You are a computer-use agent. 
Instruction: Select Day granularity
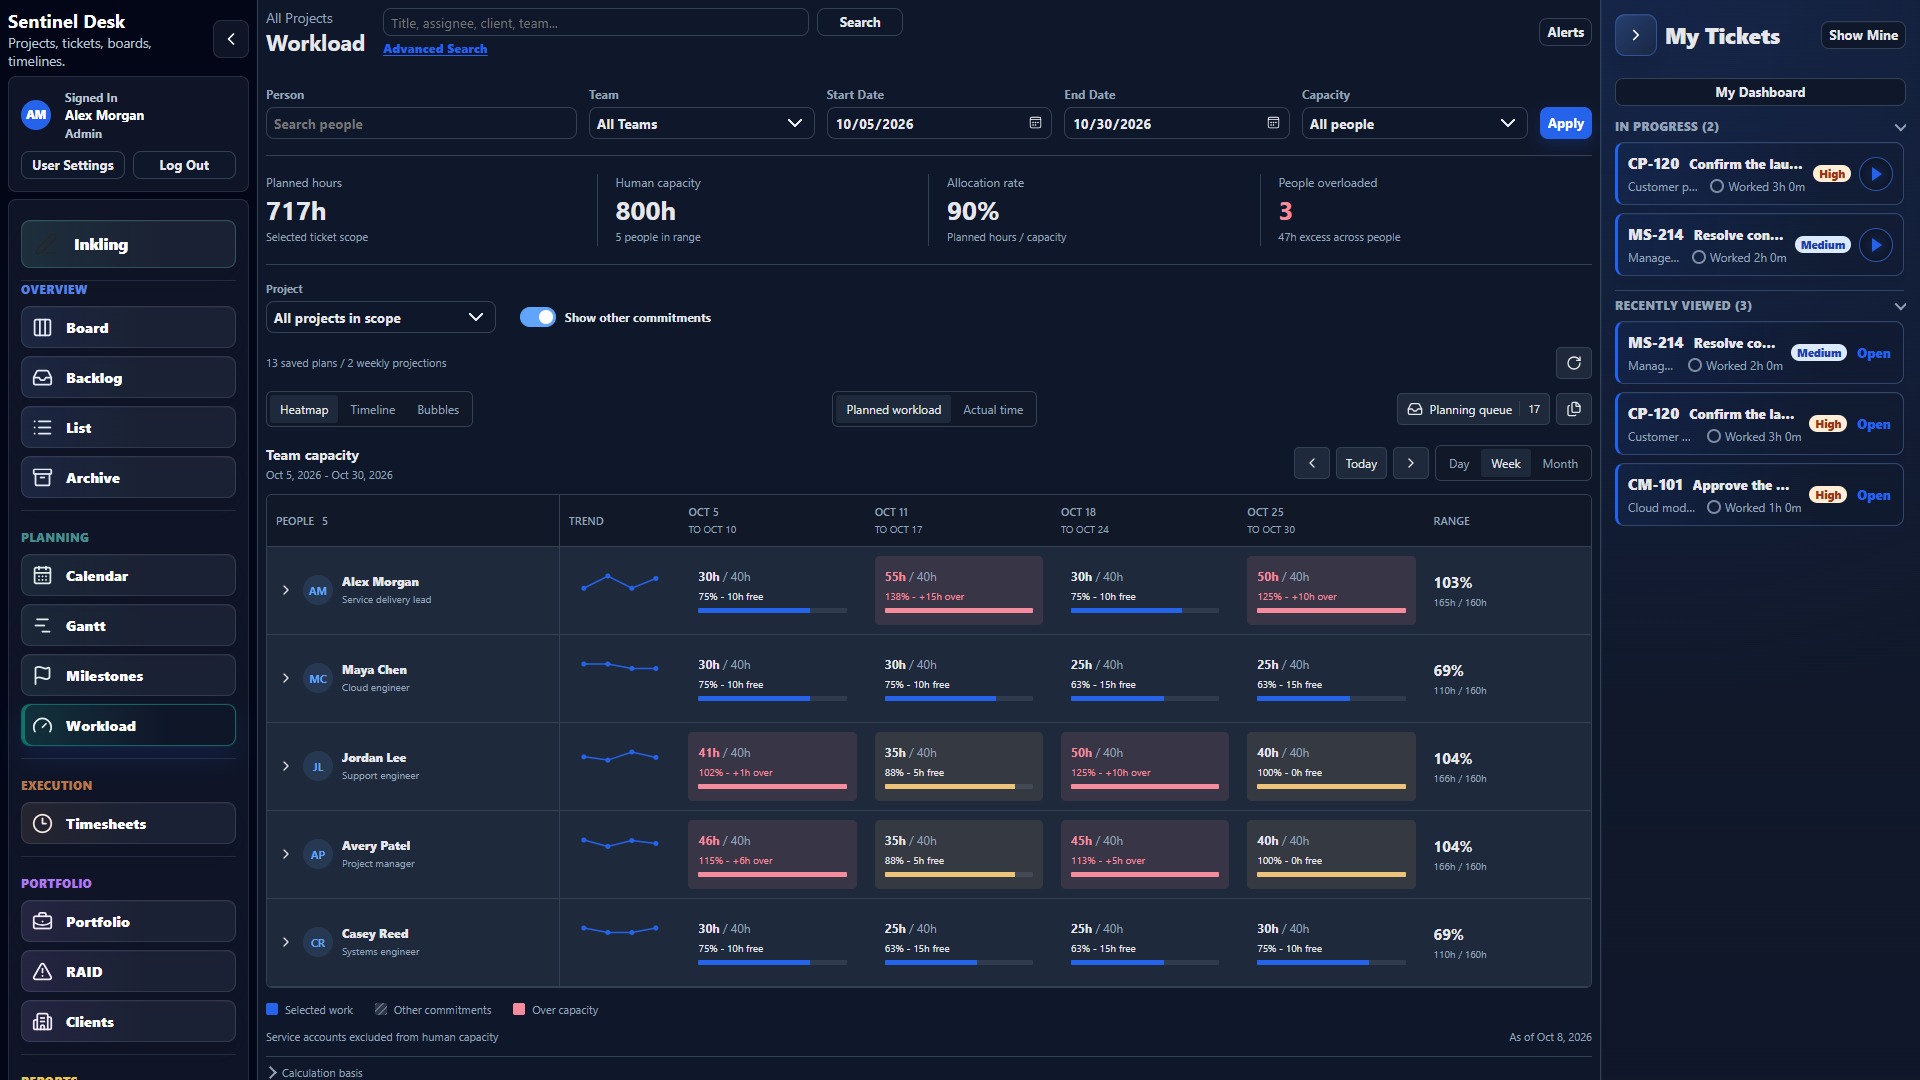(x=1459, y=464)
